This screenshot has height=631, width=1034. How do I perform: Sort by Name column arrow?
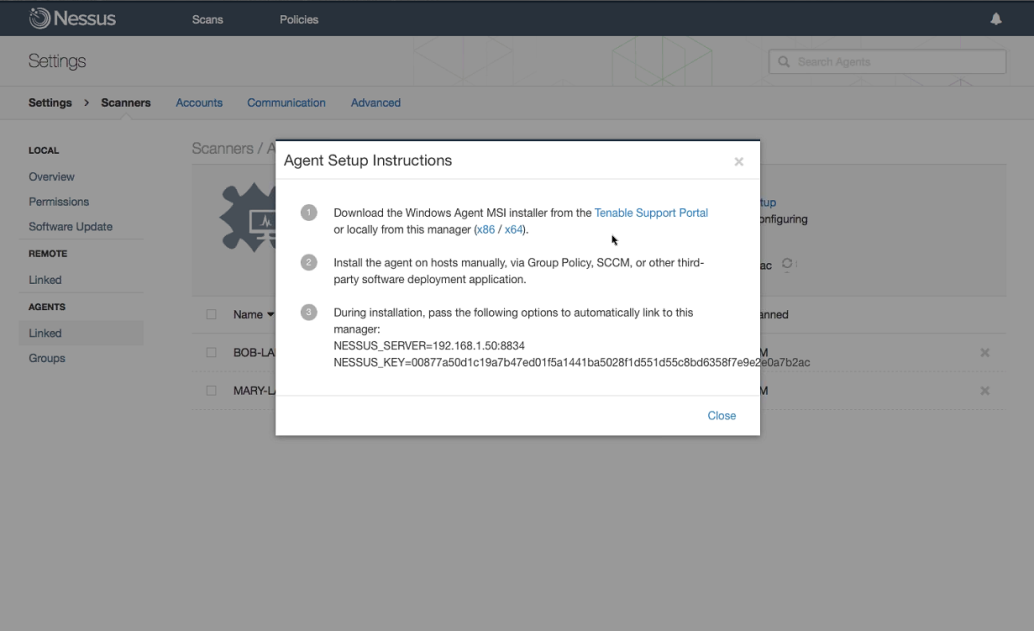tap(270, 315)
